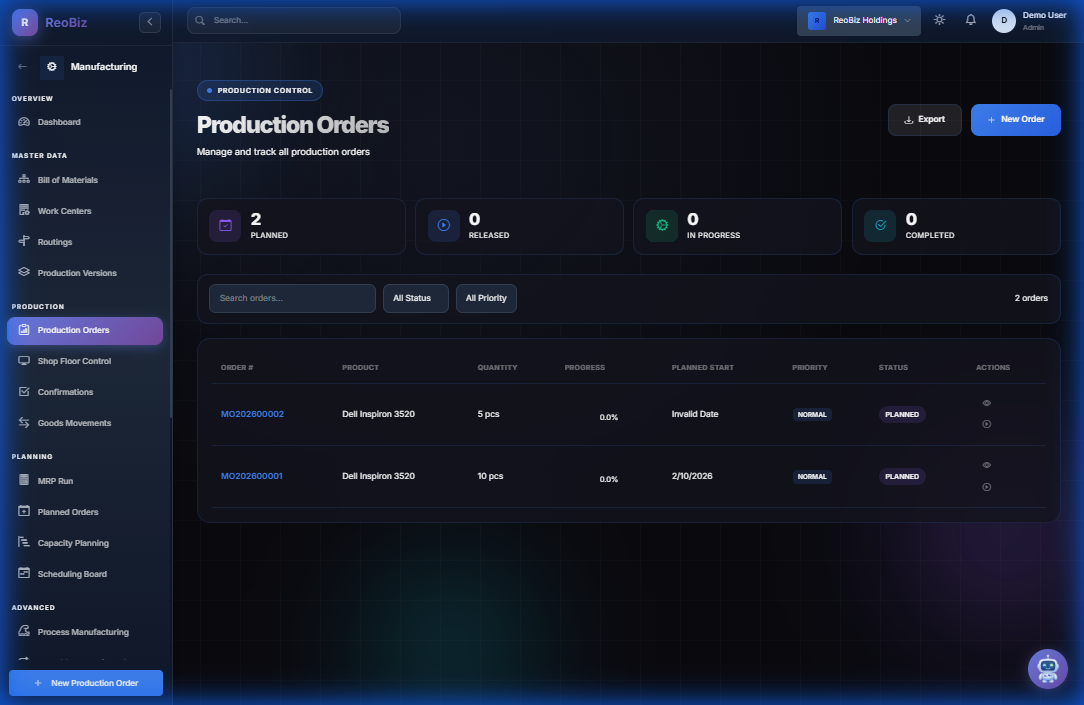
Task: View details of order MO202600001 via eye icon
Action: pyautogui.click(x=986, y=464)
